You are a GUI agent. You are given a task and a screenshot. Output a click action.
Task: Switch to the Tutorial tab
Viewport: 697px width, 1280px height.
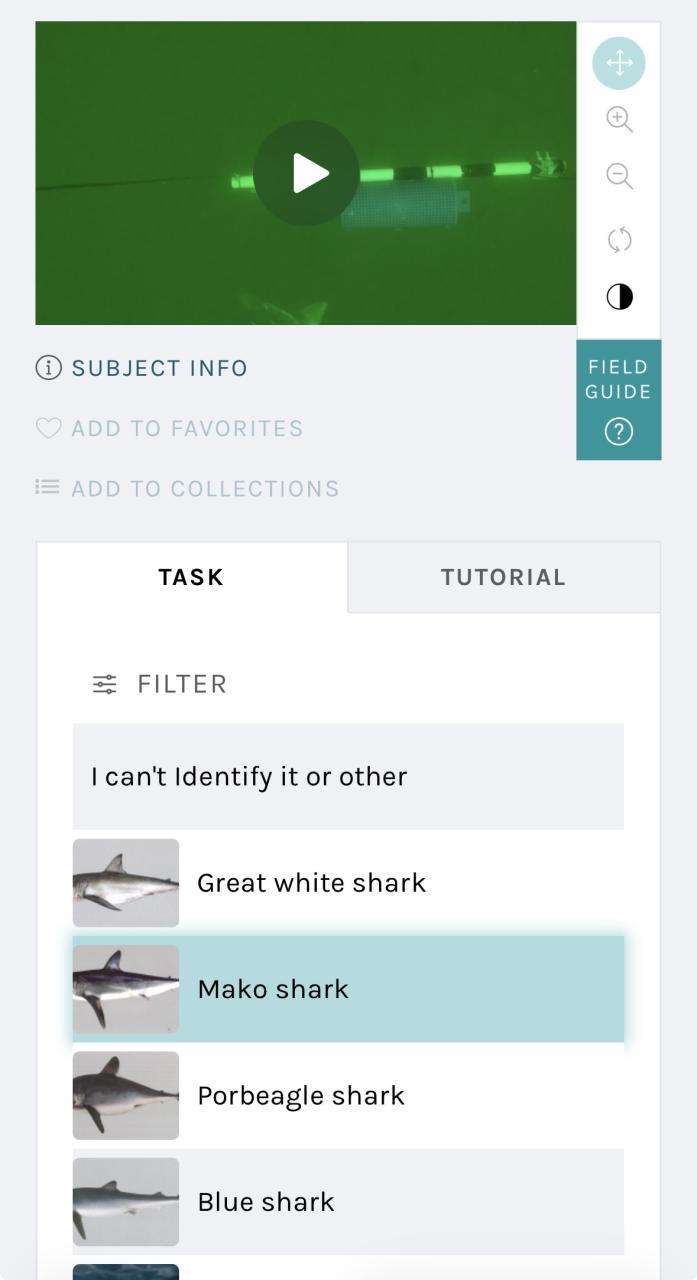[503, 577]
